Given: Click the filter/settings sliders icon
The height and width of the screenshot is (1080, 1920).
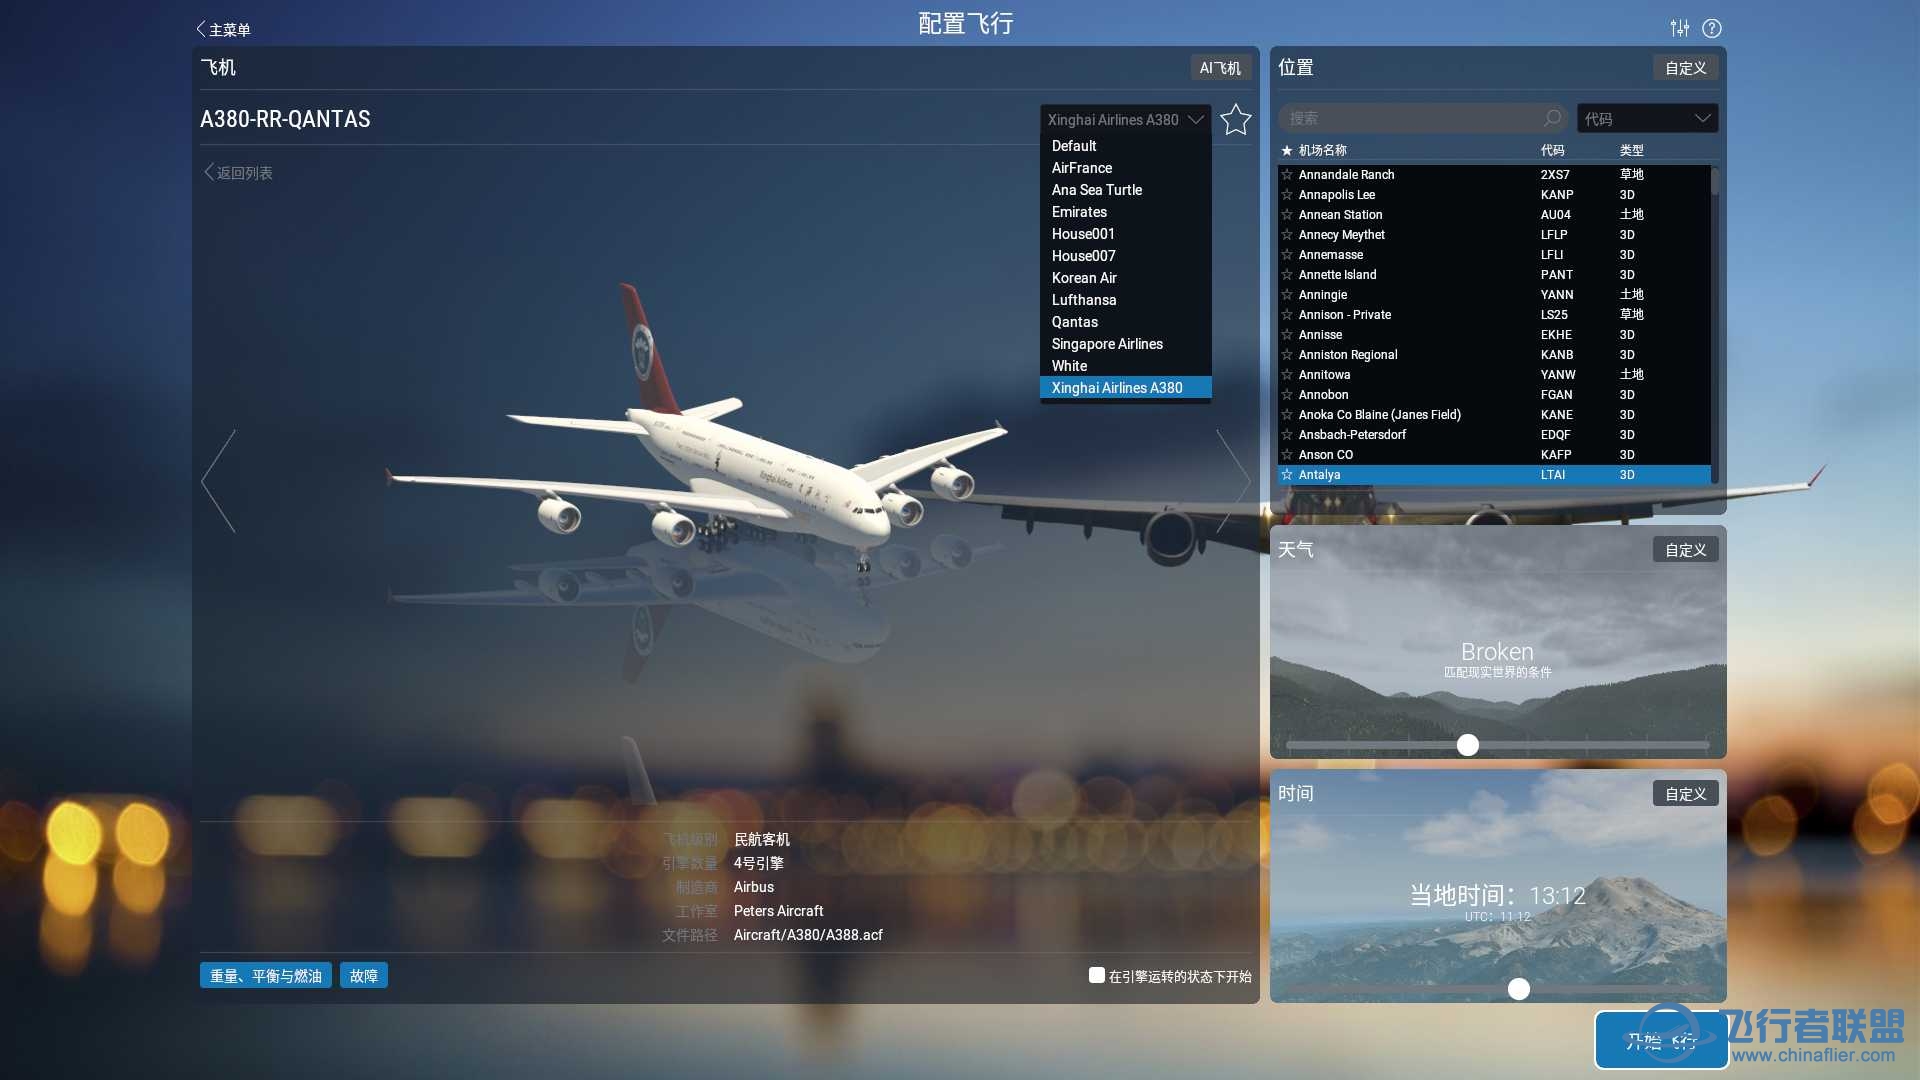Looking at the screenshot, I should (1679, 28).
